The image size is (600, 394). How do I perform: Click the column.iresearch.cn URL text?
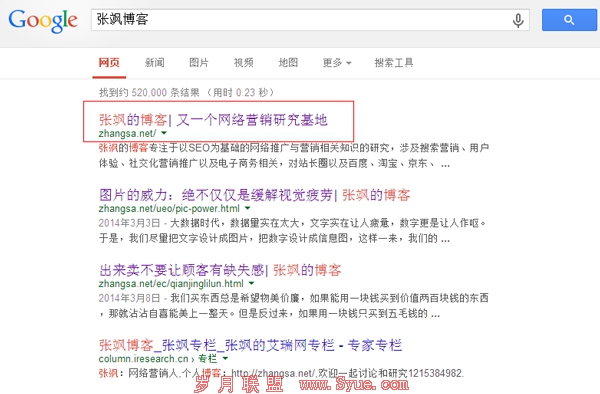(x=143, y=359)
